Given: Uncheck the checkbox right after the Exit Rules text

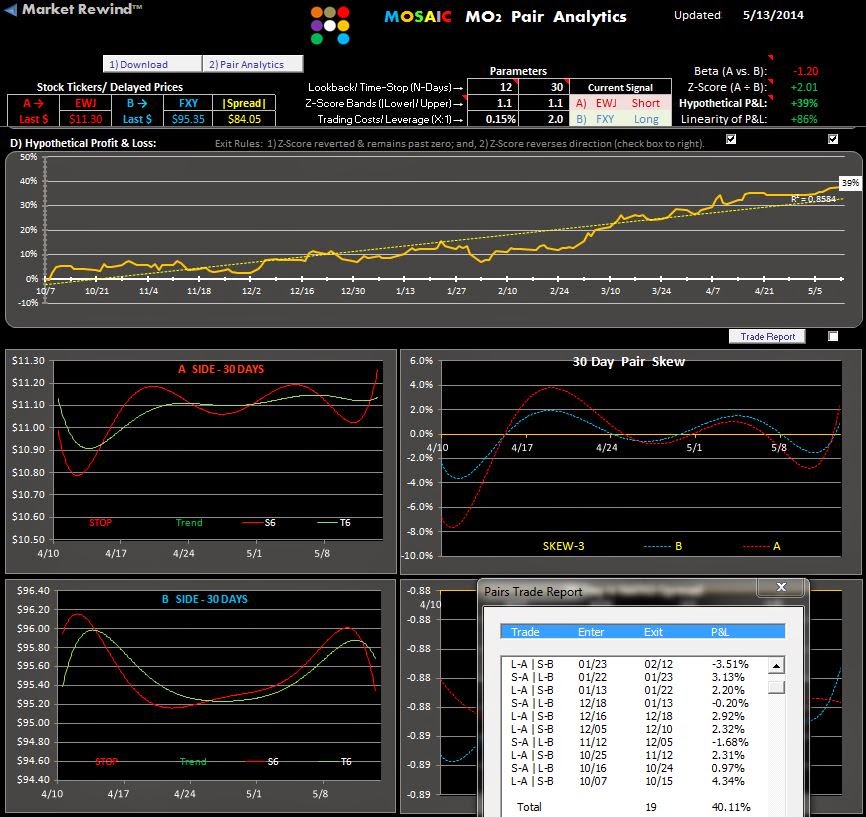Looking at the screenshot, I should point(731,139).
